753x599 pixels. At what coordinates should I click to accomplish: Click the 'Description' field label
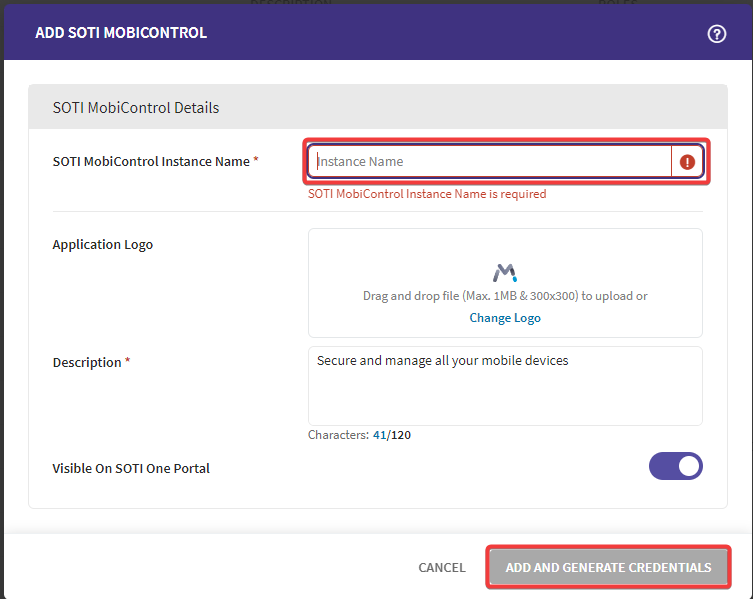click(87, 363)
